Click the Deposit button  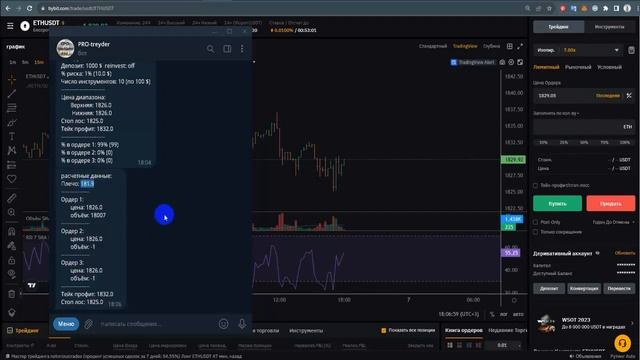click(x=549, y=288)
